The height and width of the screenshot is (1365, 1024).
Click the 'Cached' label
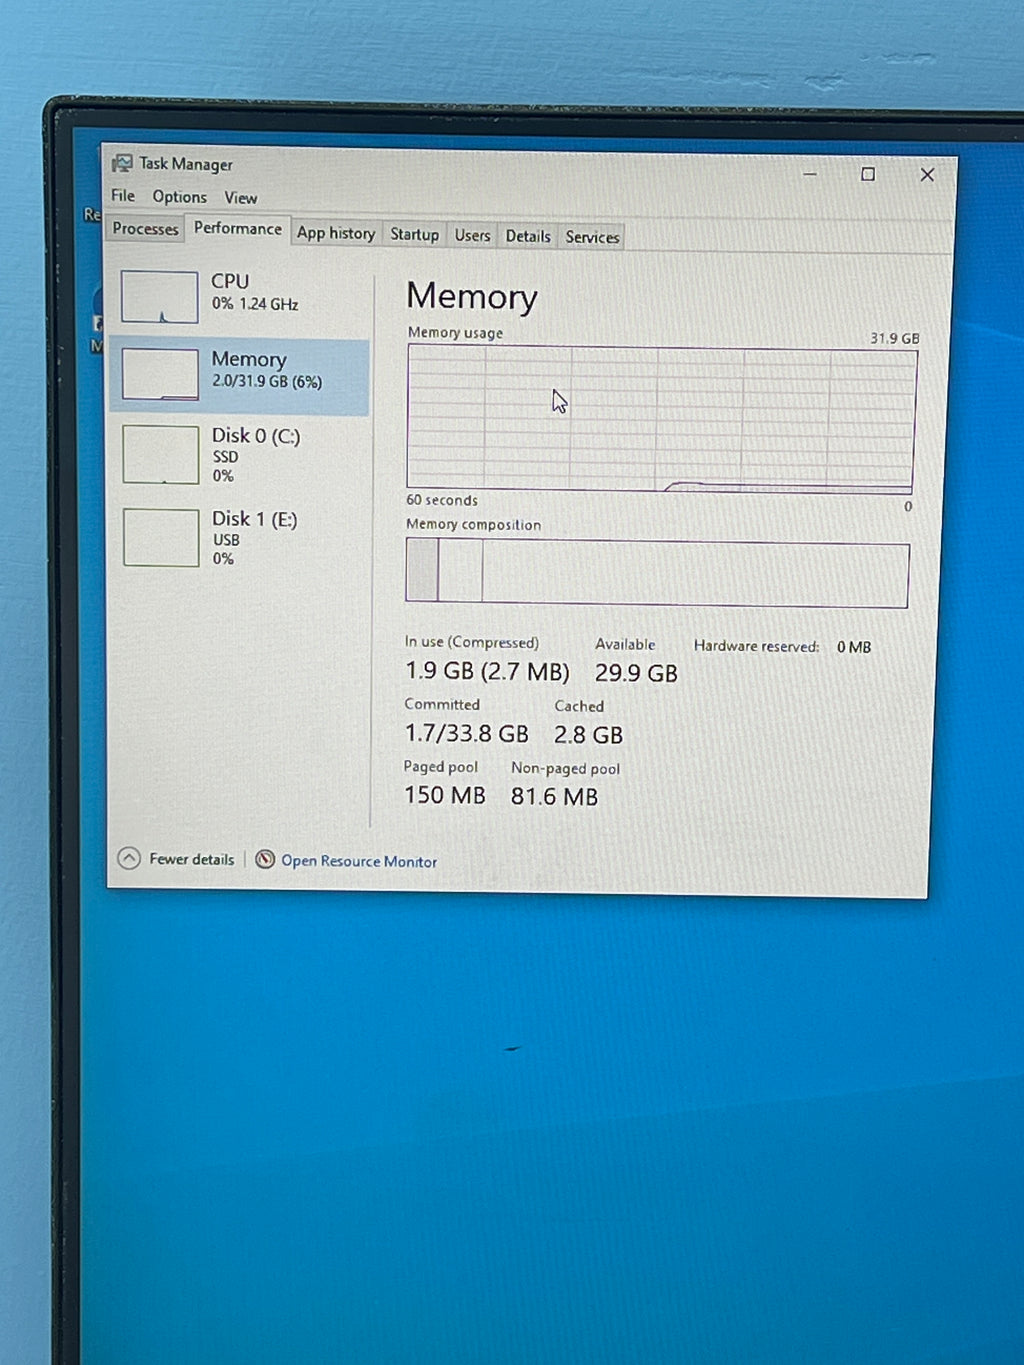579,706
